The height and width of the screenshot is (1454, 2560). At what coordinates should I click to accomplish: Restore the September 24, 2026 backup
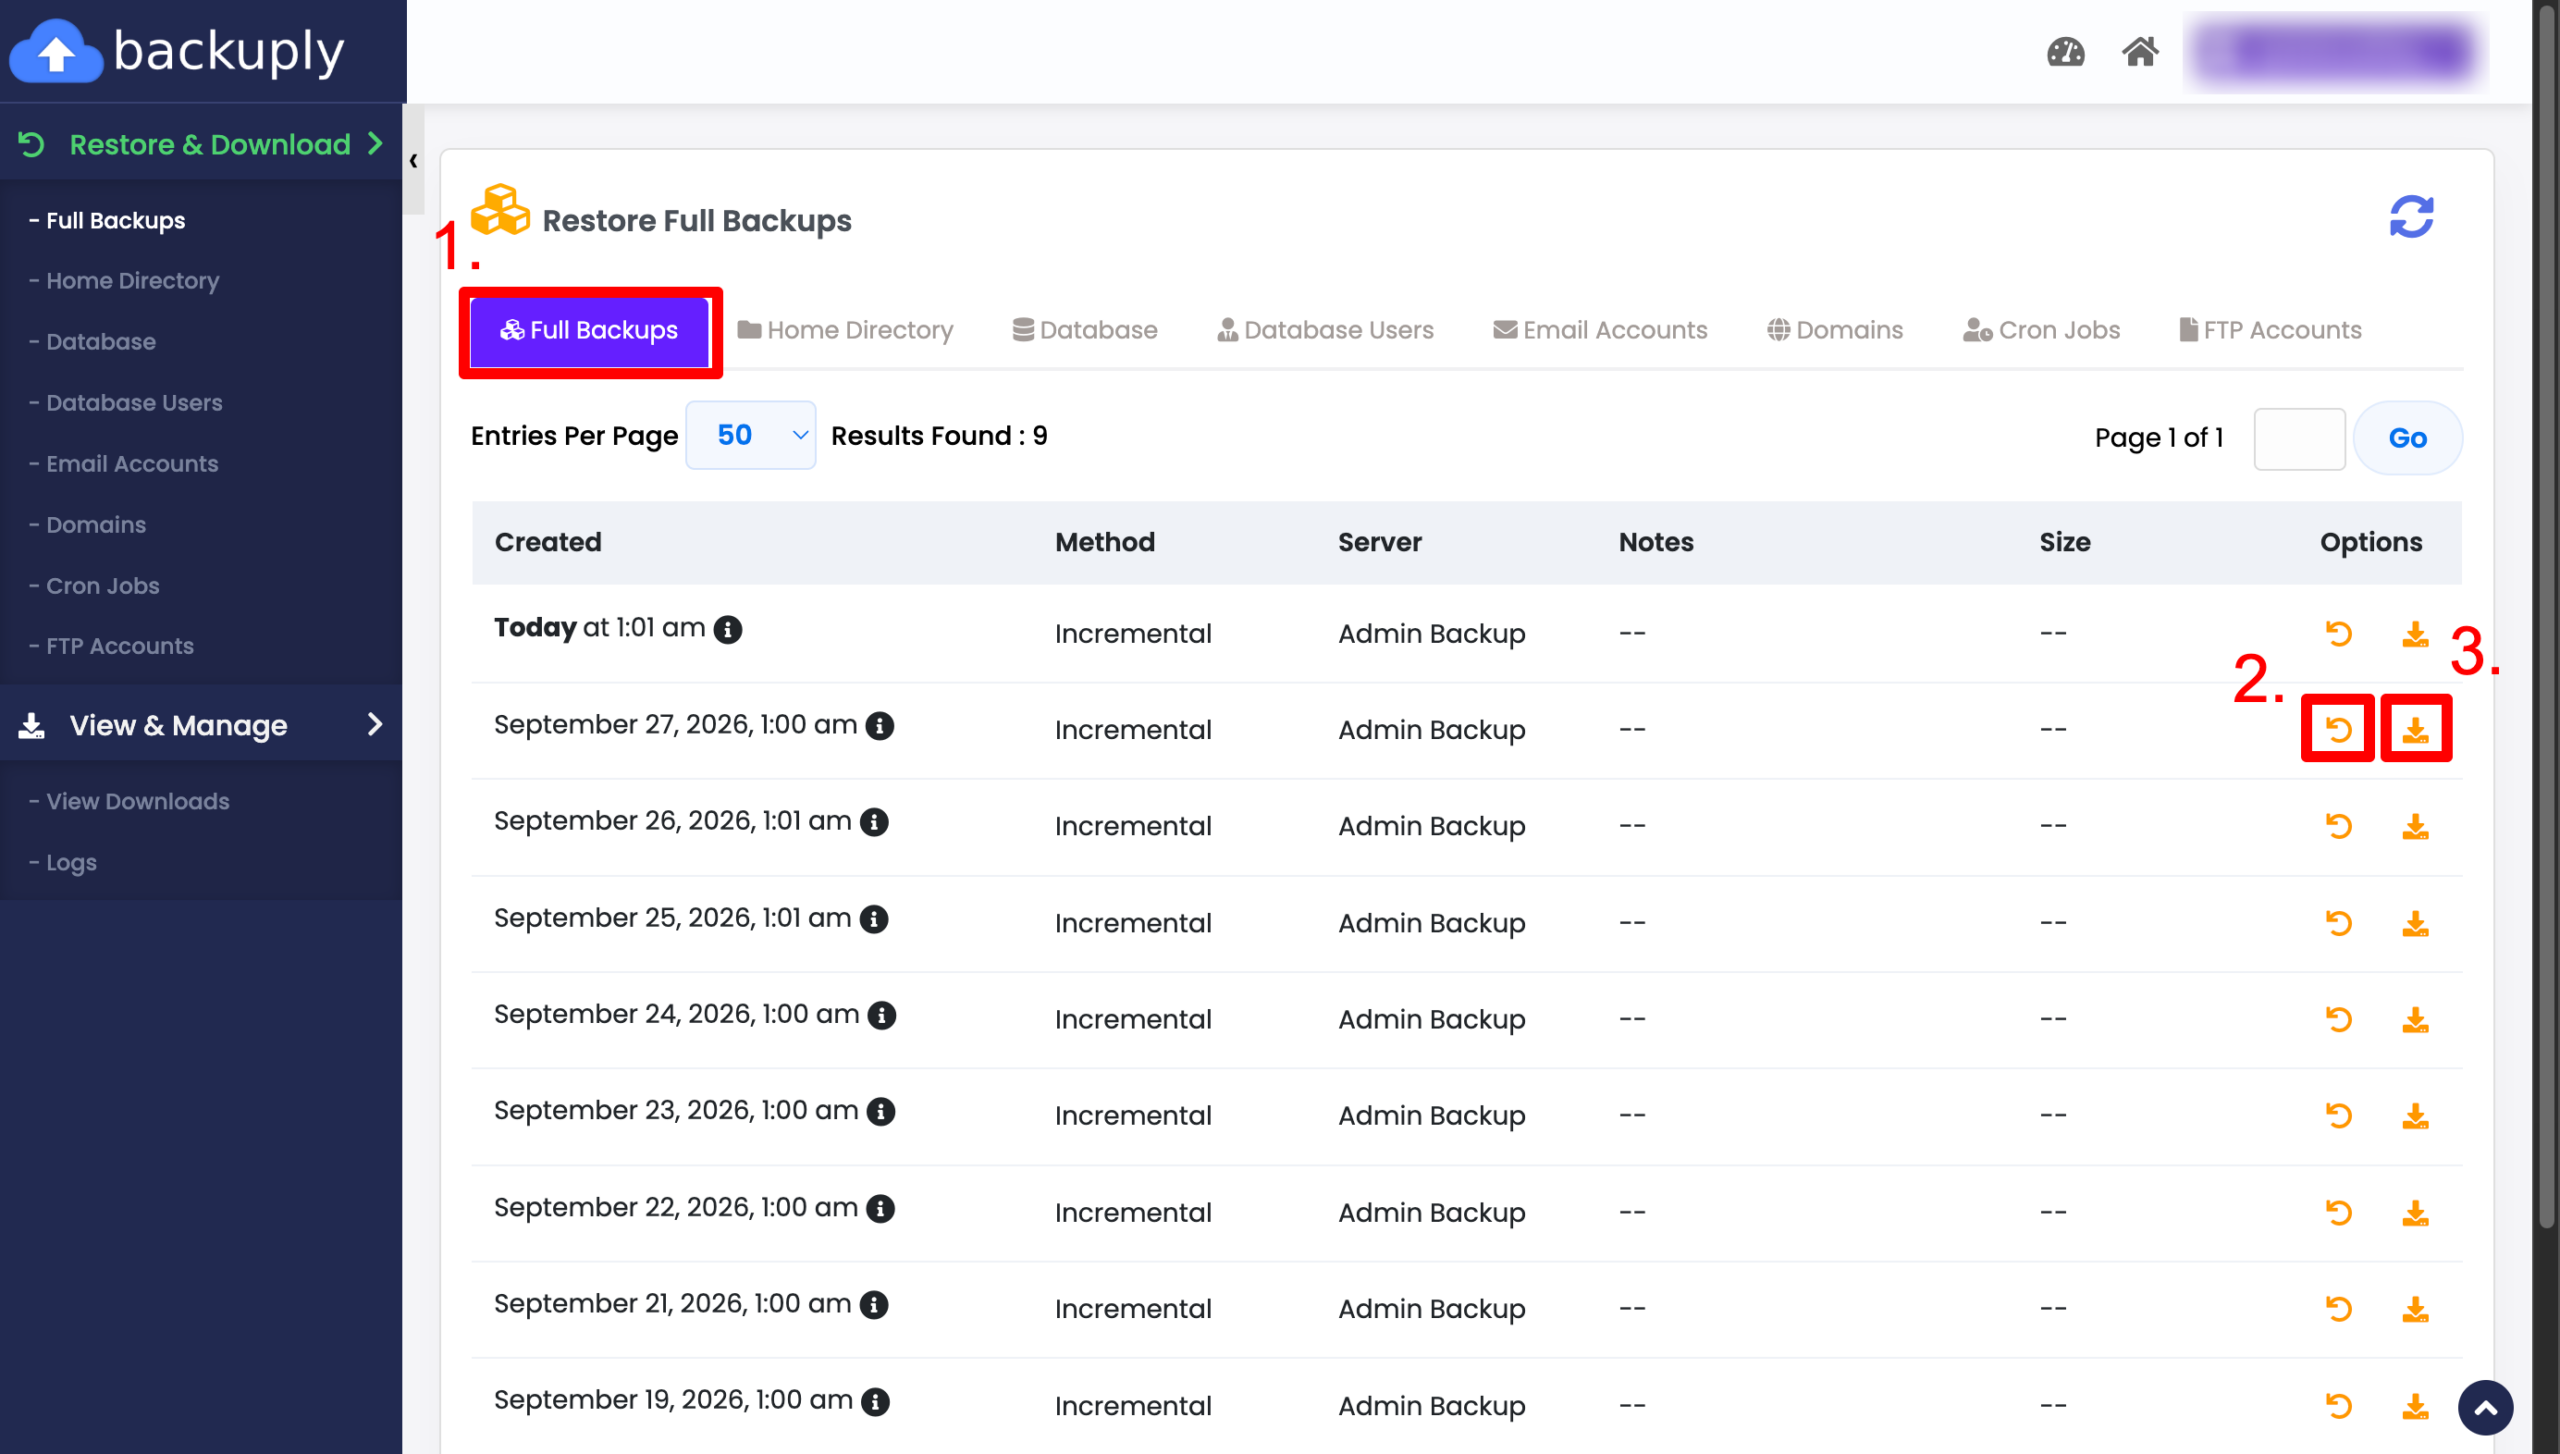point(2338,1019)
